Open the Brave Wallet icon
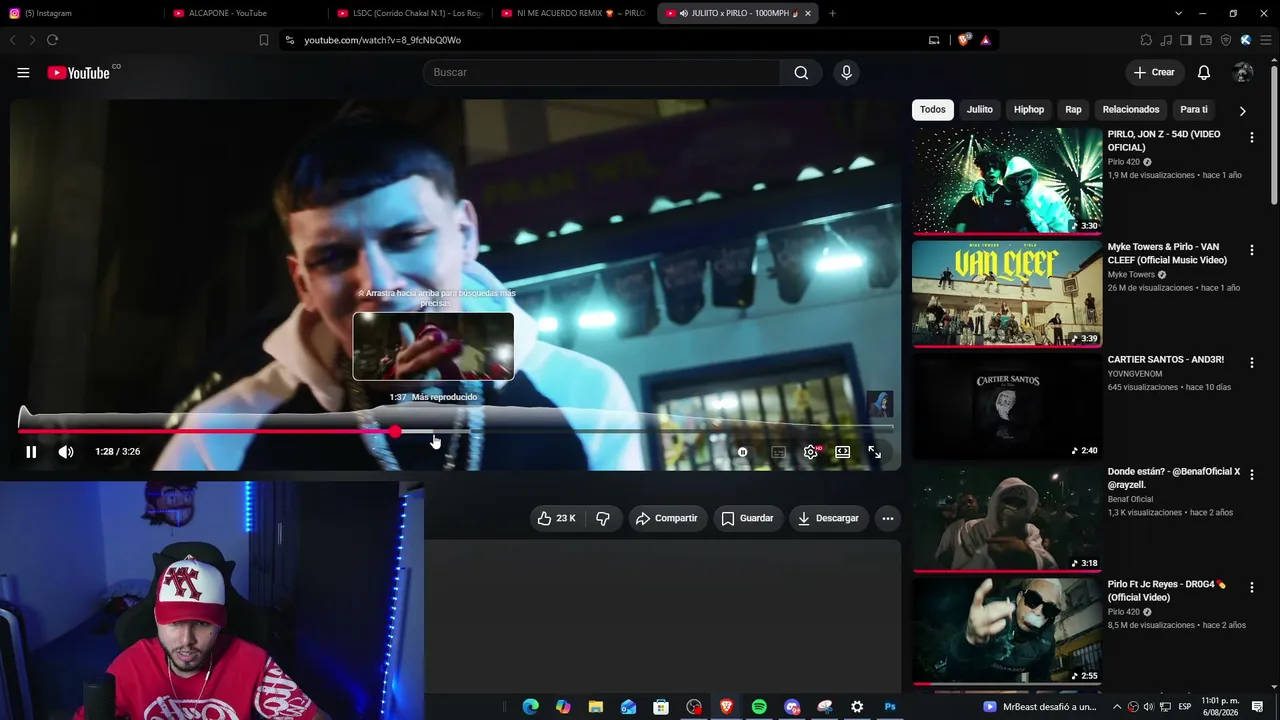The height and width of the screenshot is (720, 1280). coord(1206,40)
